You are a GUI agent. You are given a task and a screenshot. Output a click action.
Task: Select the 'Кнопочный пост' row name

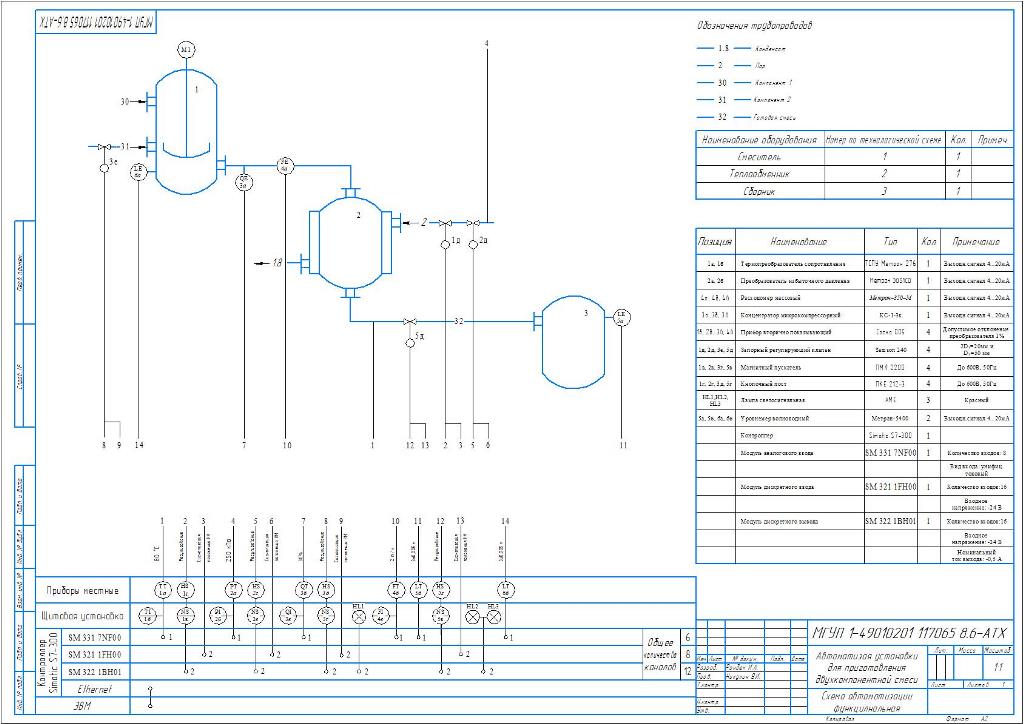[x=765, y=385]
